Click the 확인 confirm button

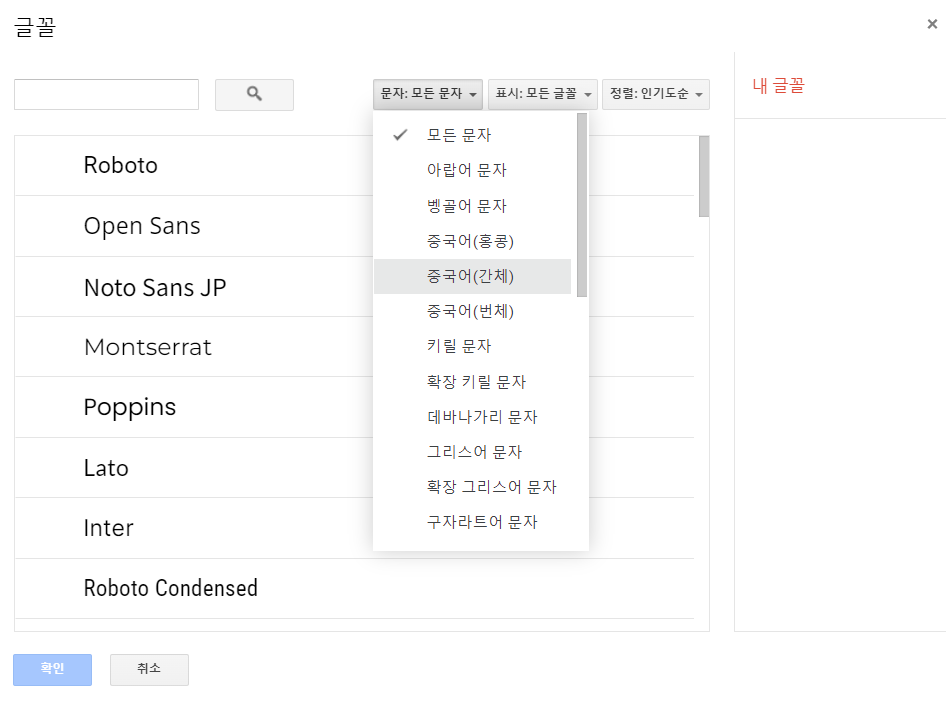coord(52,669)
